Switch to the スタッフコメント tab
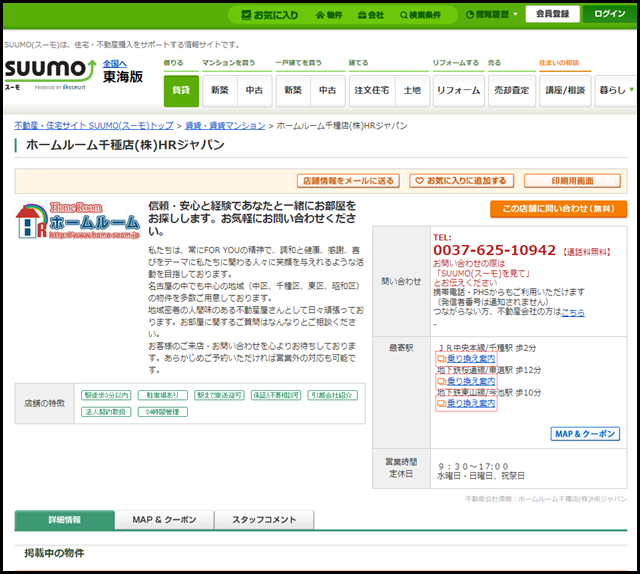This screenshot has width=640, height=574. tap(264, 520)
